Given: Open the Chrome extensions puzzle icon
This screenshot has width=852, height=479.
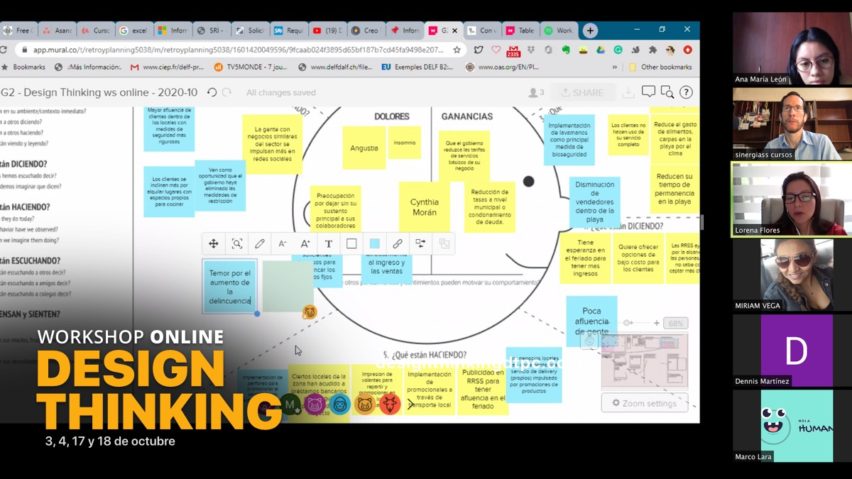Looking at the screenshot, I should [653, 50].
